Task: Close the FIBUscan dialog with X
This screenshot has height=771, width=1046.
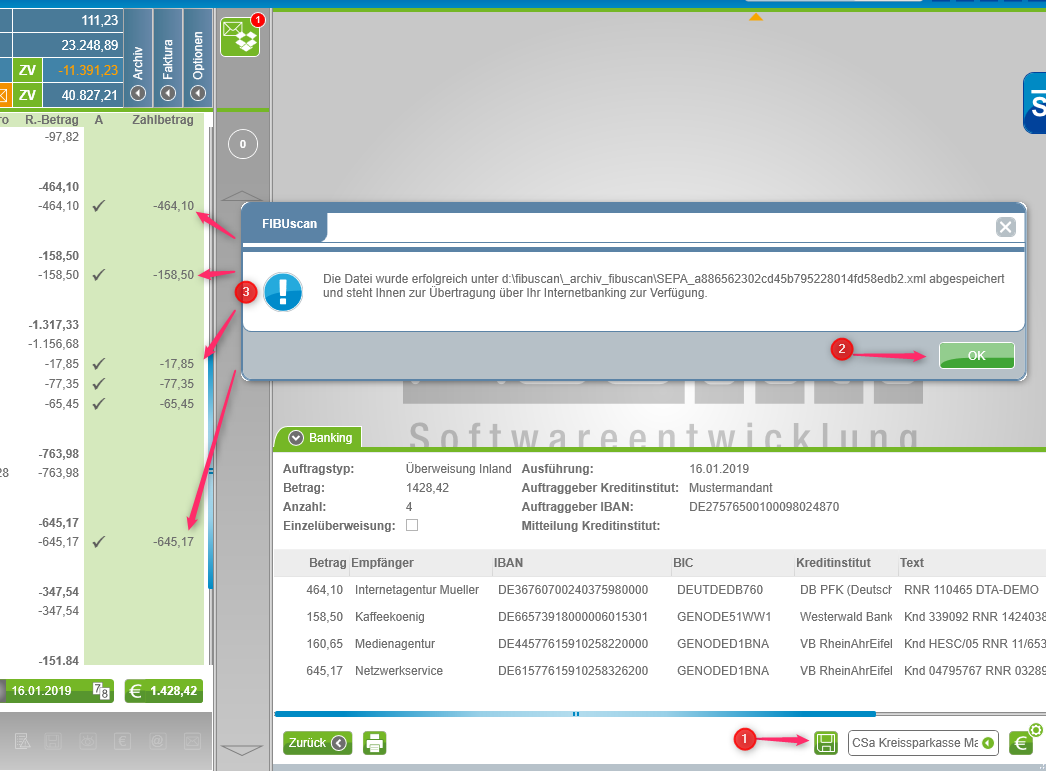Action: coord(1006,227)
